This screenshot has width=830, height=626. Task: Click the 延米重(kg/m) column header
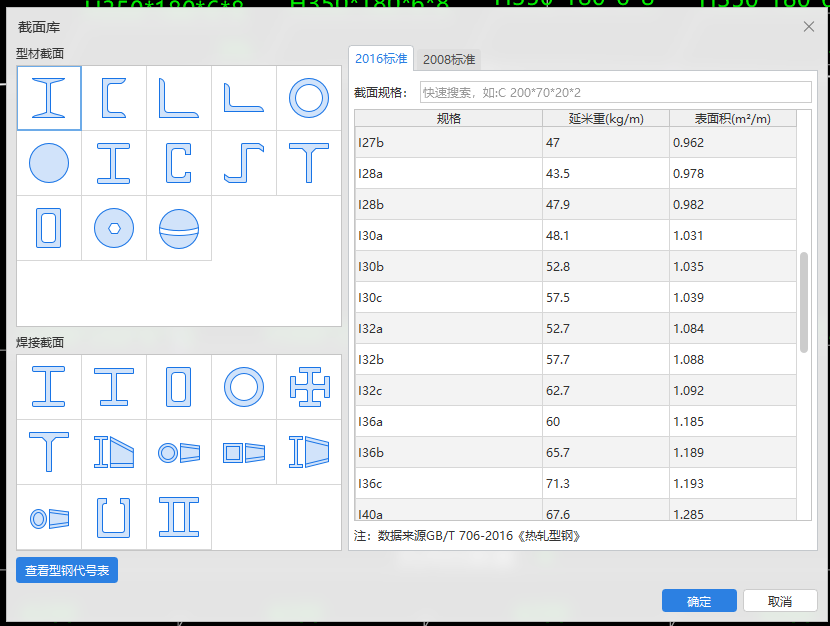point(606,118)
